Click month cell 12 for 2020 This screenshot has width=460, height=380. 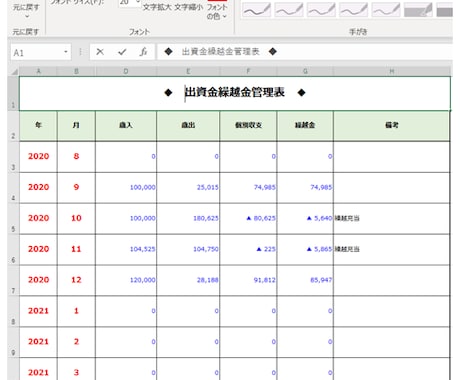[x=76, y=280]
